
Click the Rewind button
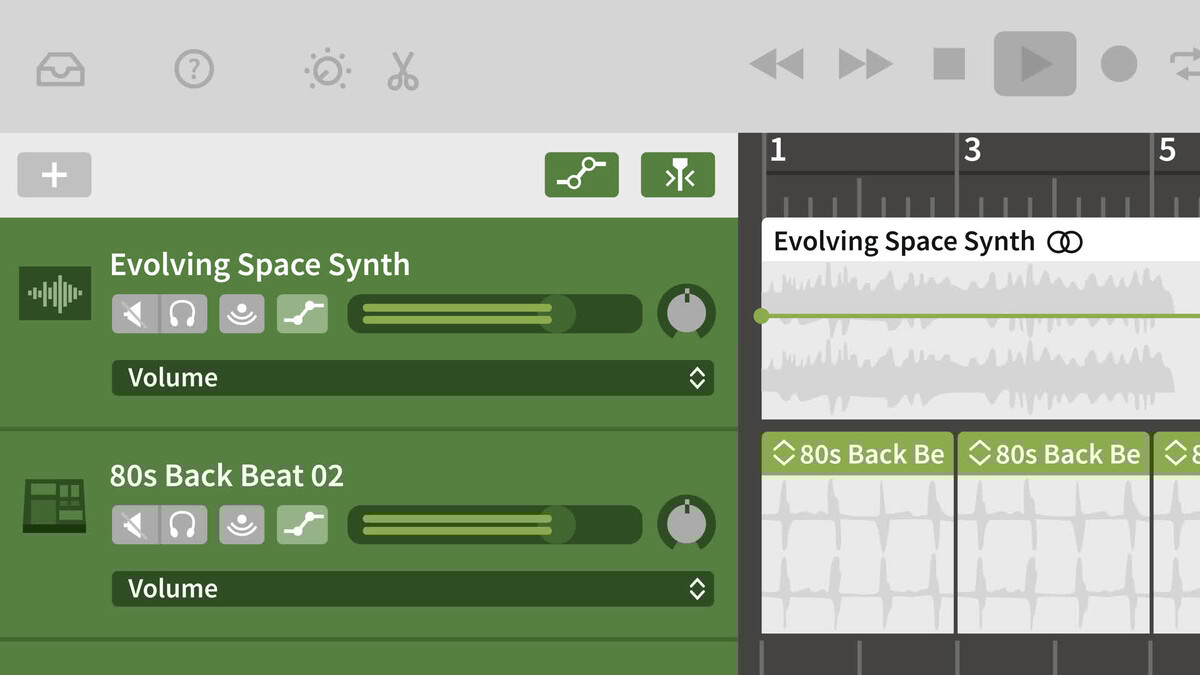(776, 65)
